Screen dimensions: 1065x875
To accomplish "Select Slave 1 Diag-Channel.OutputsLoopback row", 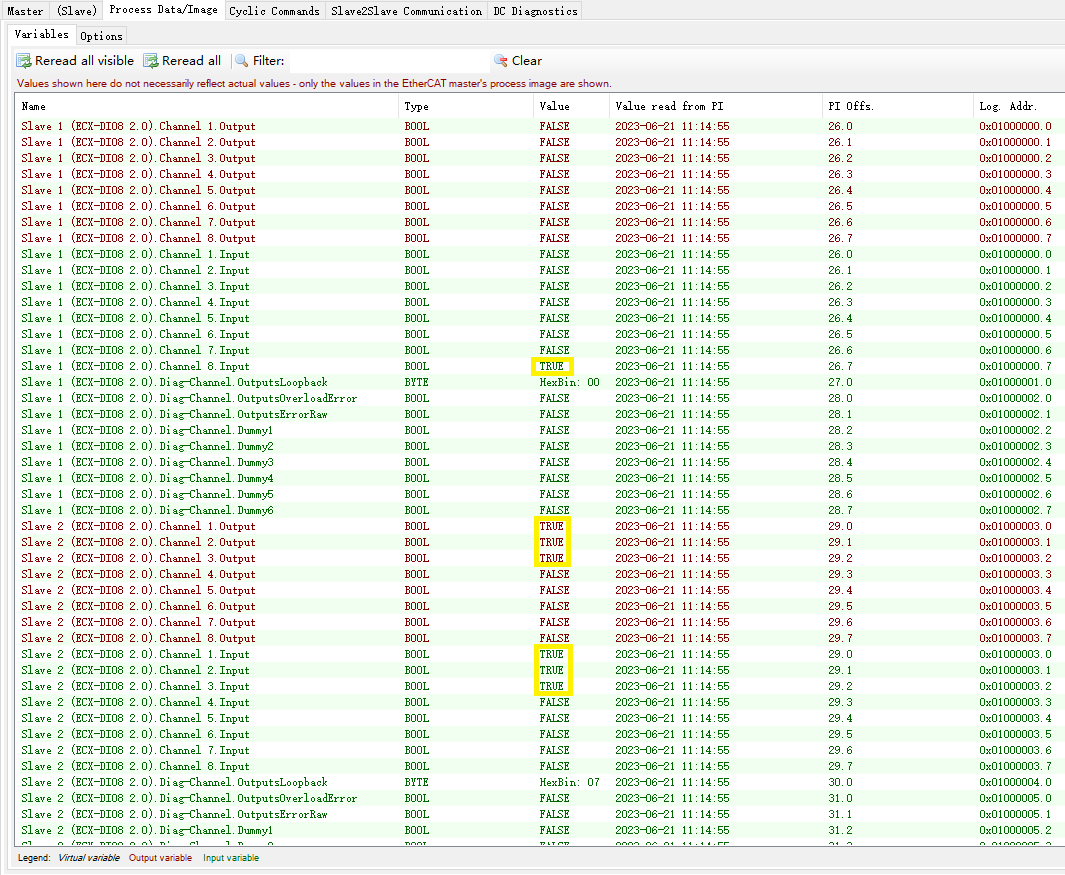I will (x=174, y=382).
